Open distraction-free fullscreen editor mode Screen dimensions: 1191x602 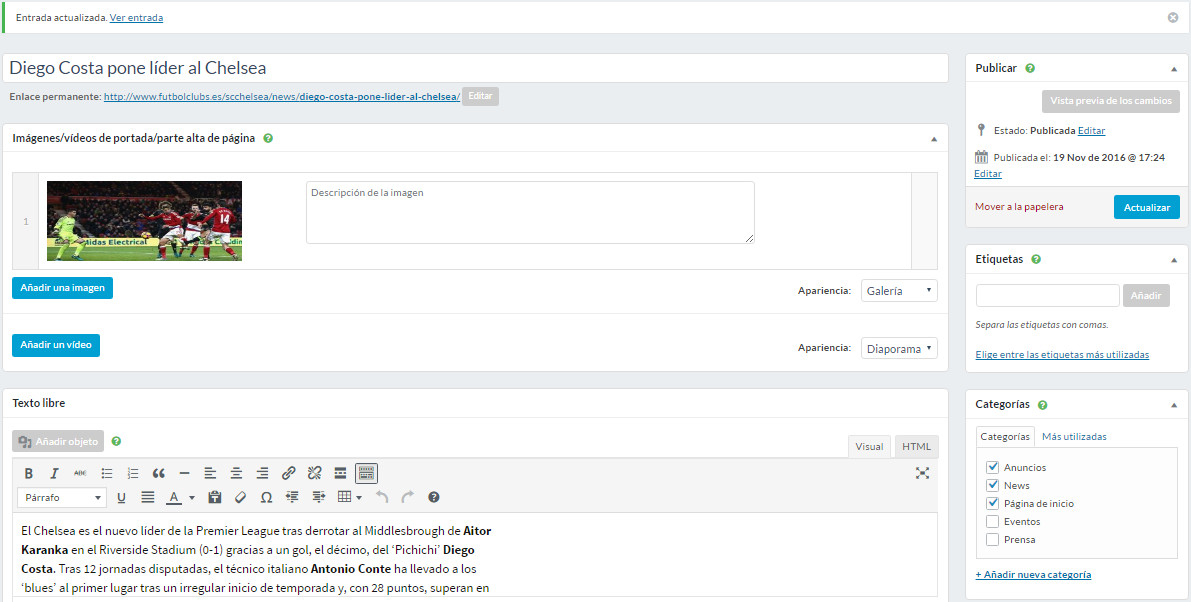point(922,474)
